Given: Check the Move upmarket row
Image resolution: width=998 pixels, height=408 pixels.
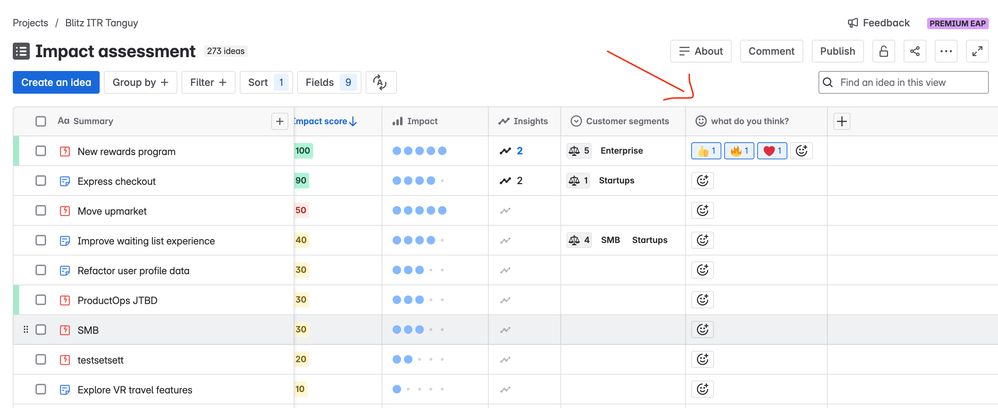Looking at the screenshot, I should pyautogui.click(x=41, y=211).
